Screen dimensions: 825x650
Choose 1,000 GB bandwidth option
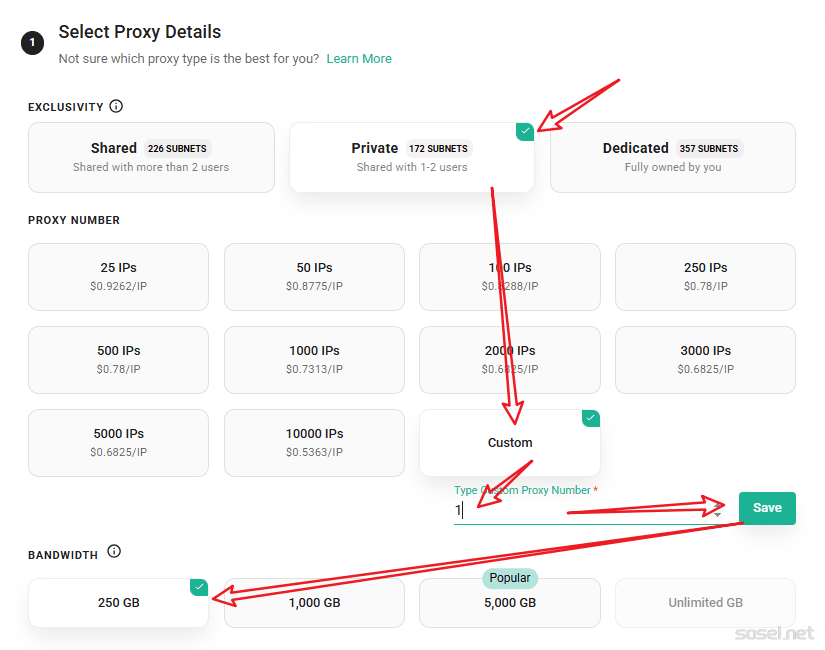pyautogui.click(x=314, y=602)
